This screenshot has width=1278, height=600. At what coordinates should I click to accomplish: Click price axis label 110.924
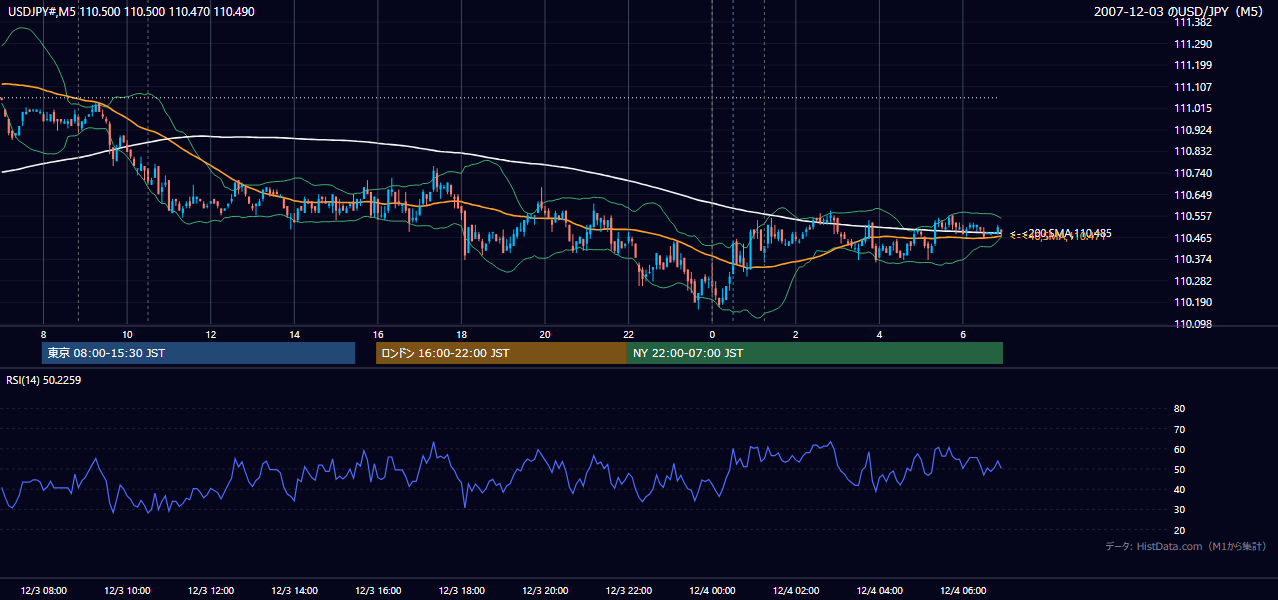click(x=1193, y=130)
